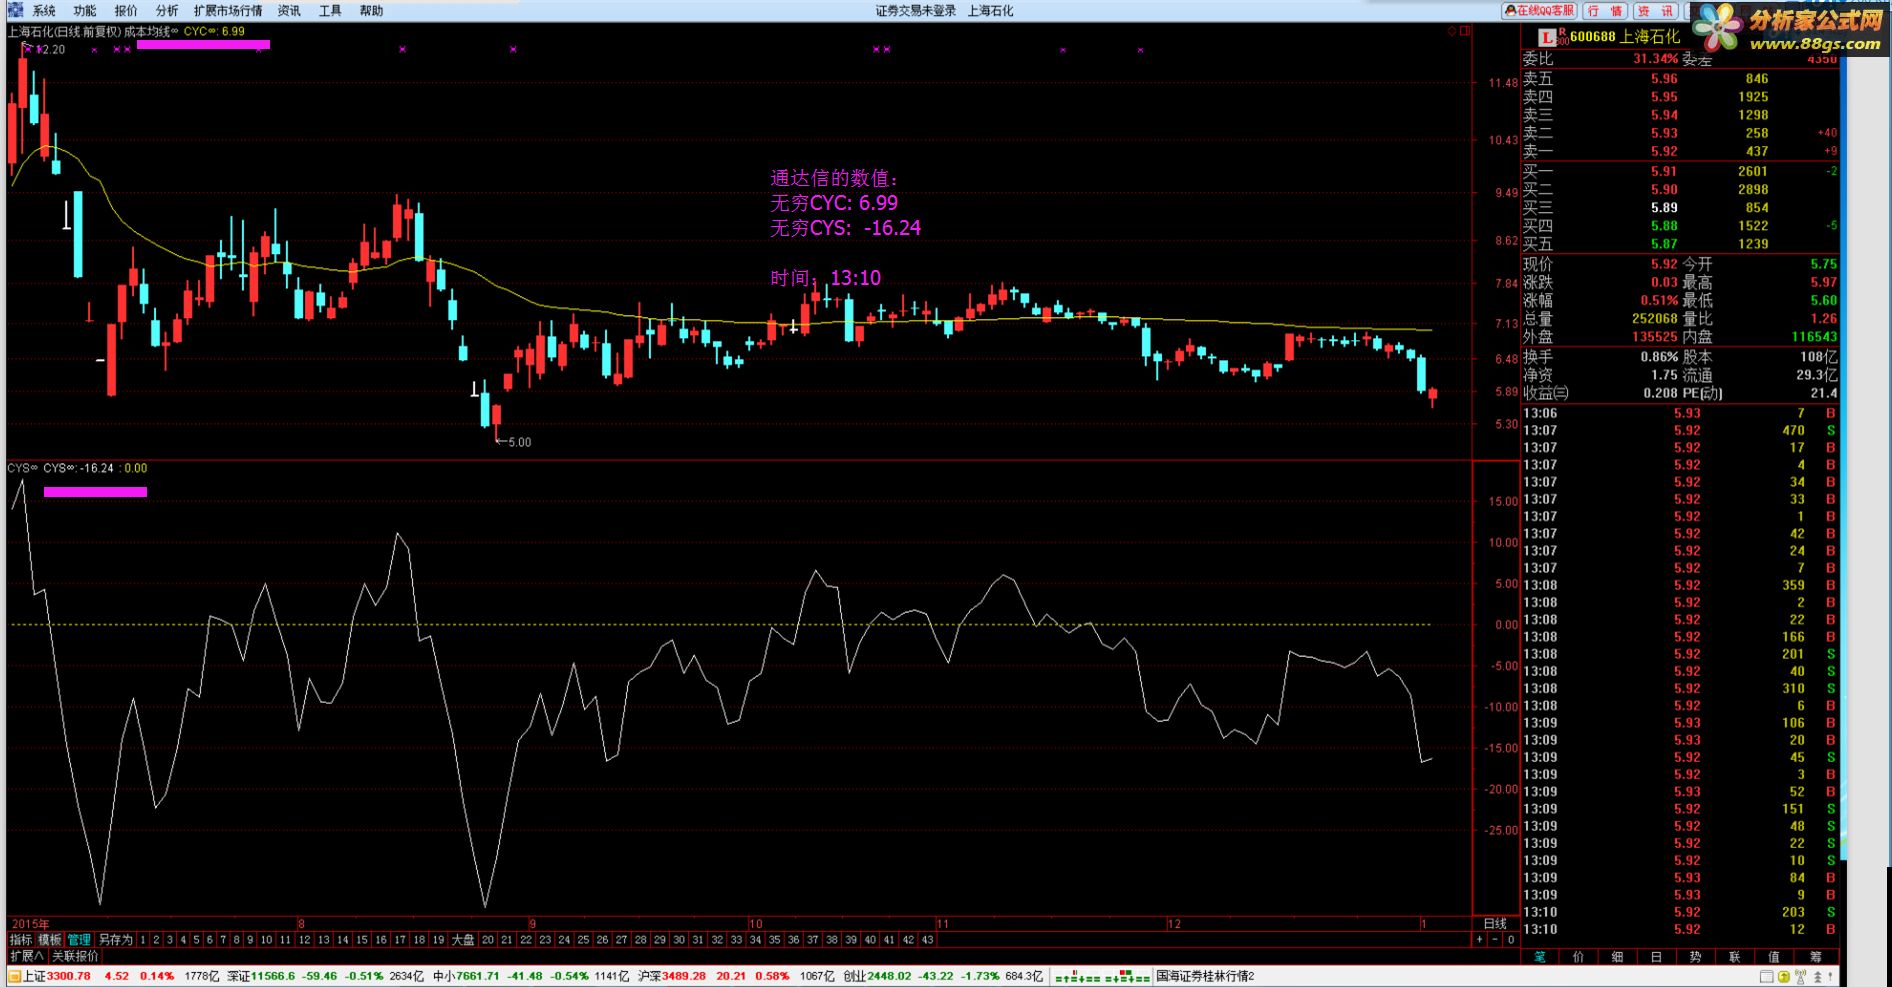Expand the 扩展∧ panel

(27, 957)
